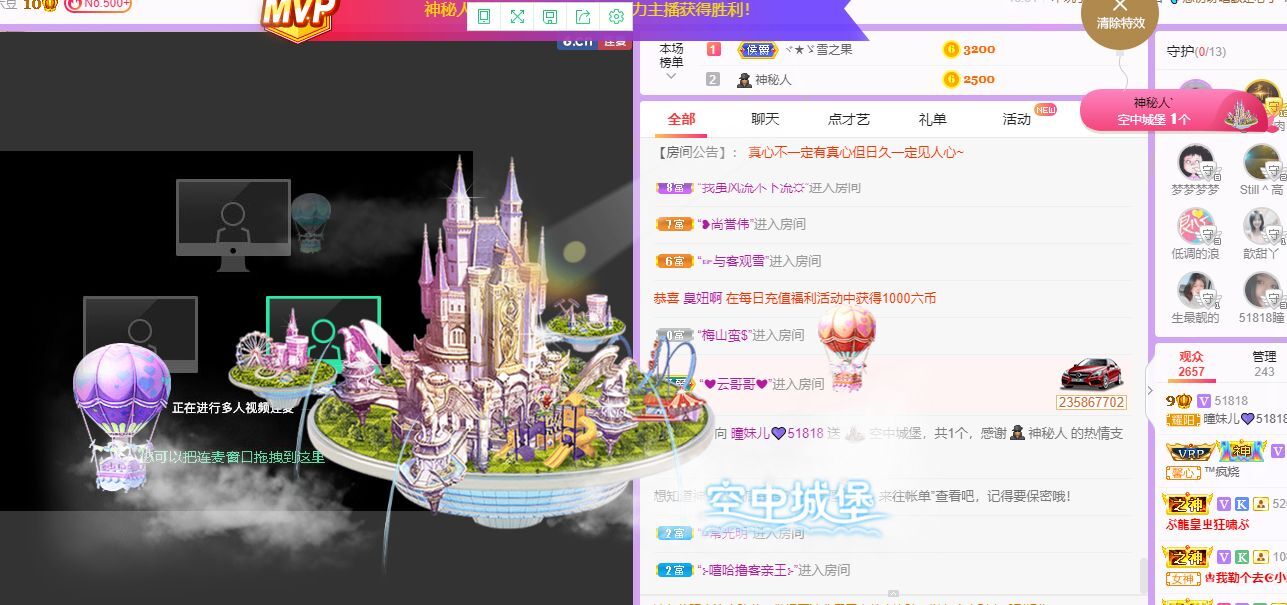Click the tablet/device icon in the floating toolbar
The width and height of the screenshot is (1287, 605).
coord(484,17)
